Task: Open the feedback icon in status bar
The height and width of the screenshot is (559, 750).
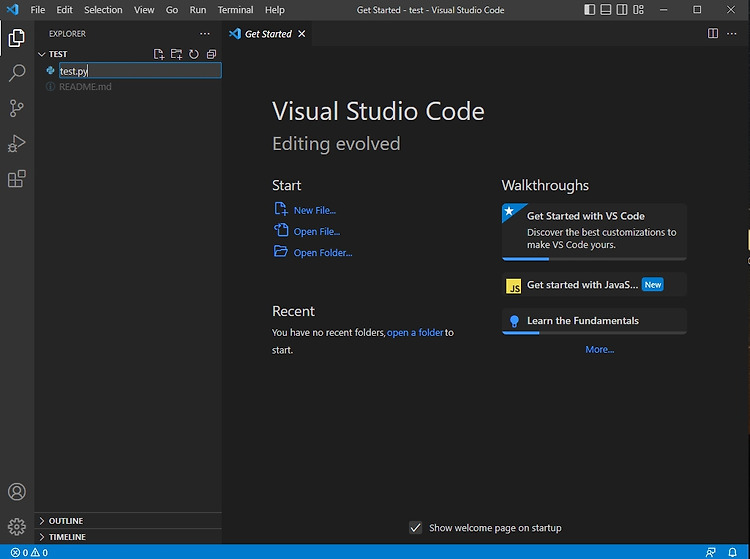Action: 711,552
